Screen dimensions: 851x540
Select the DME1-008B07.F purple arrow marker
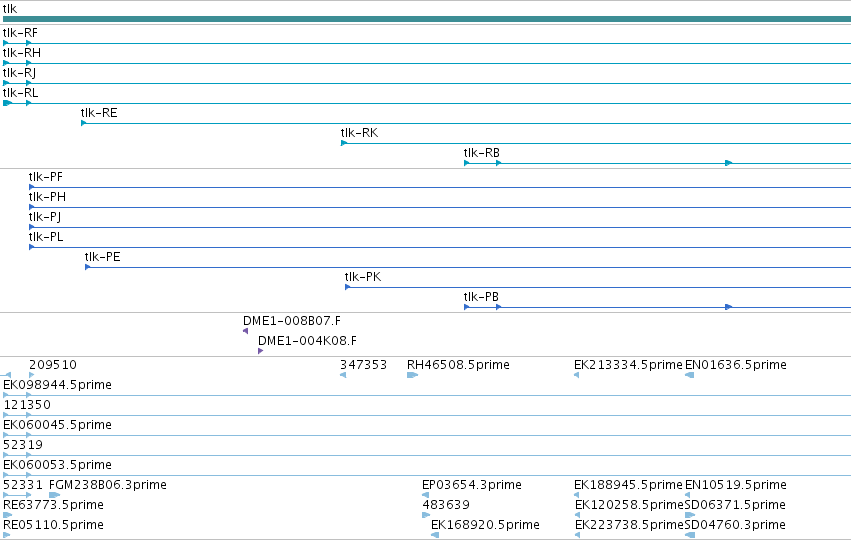pyautogui.click(x=245, y=331)
